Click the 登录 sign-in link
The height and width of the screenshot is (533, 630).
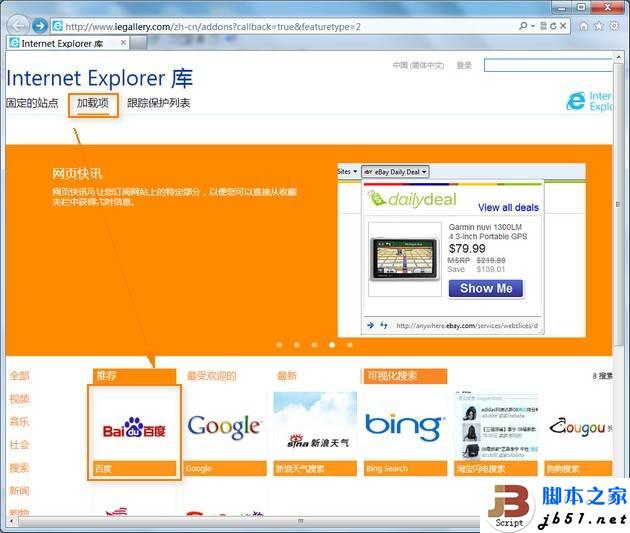click(464, 65)
